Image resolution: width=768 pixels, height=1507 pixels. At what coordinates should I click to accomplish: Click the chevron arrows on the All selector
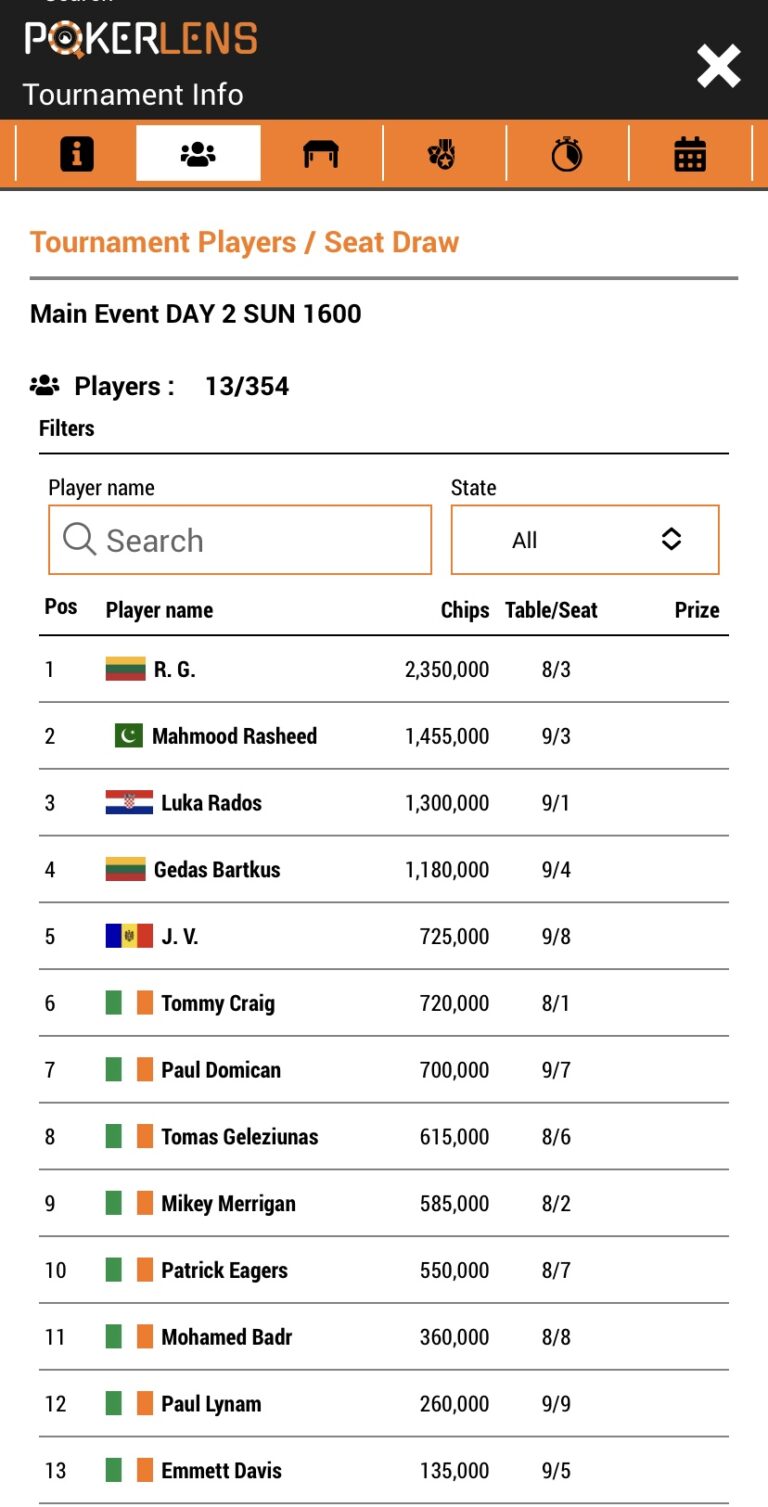pos(671,539)
